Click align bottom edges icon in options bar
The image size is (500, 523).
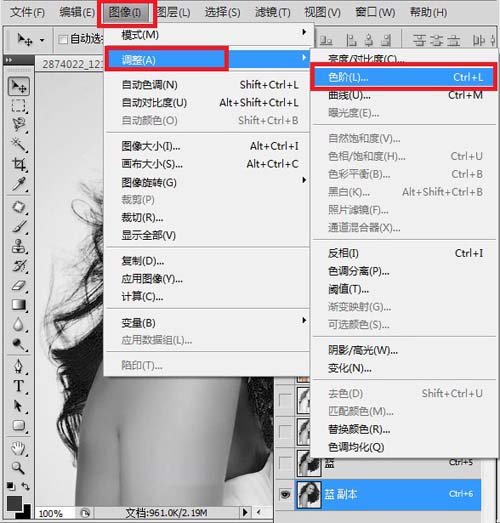pos(326,41)
